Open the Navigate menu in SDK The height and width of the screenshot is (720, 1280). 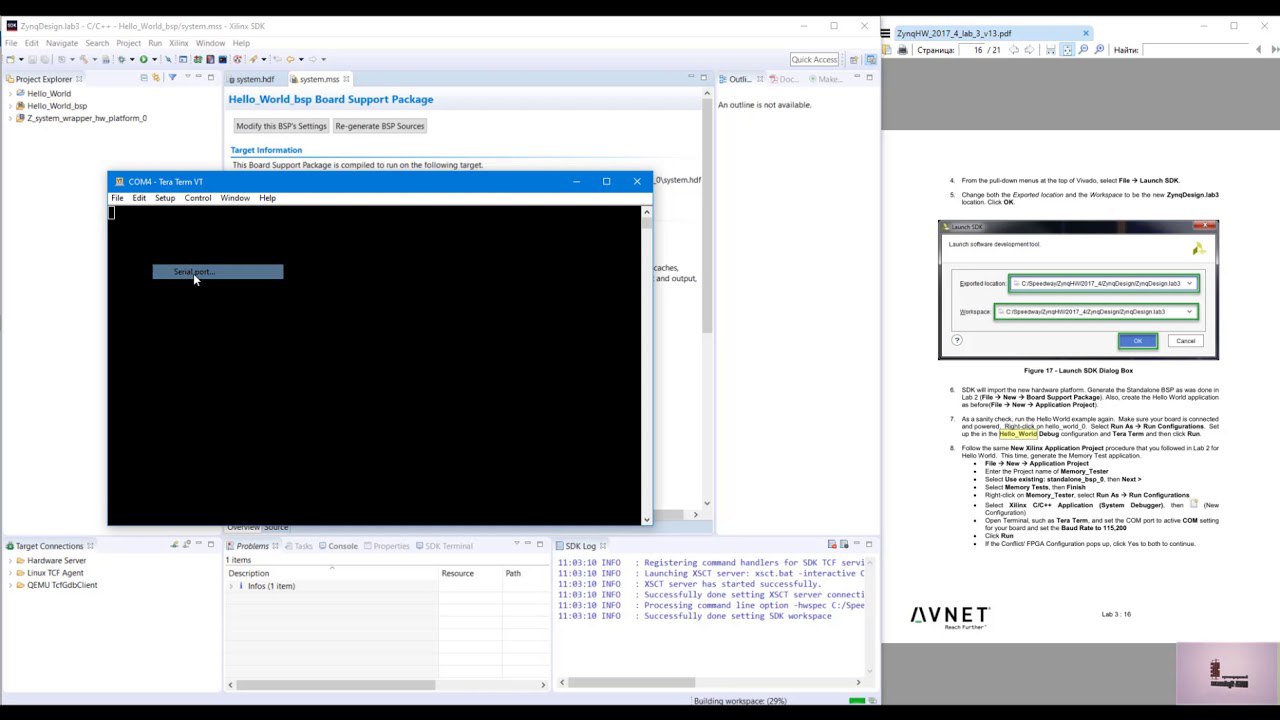[x=62, y=43]
